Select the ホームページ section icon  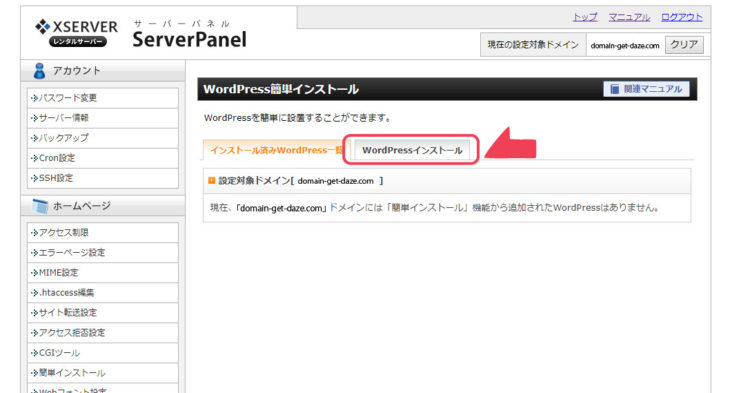click(x=41, y=206)
